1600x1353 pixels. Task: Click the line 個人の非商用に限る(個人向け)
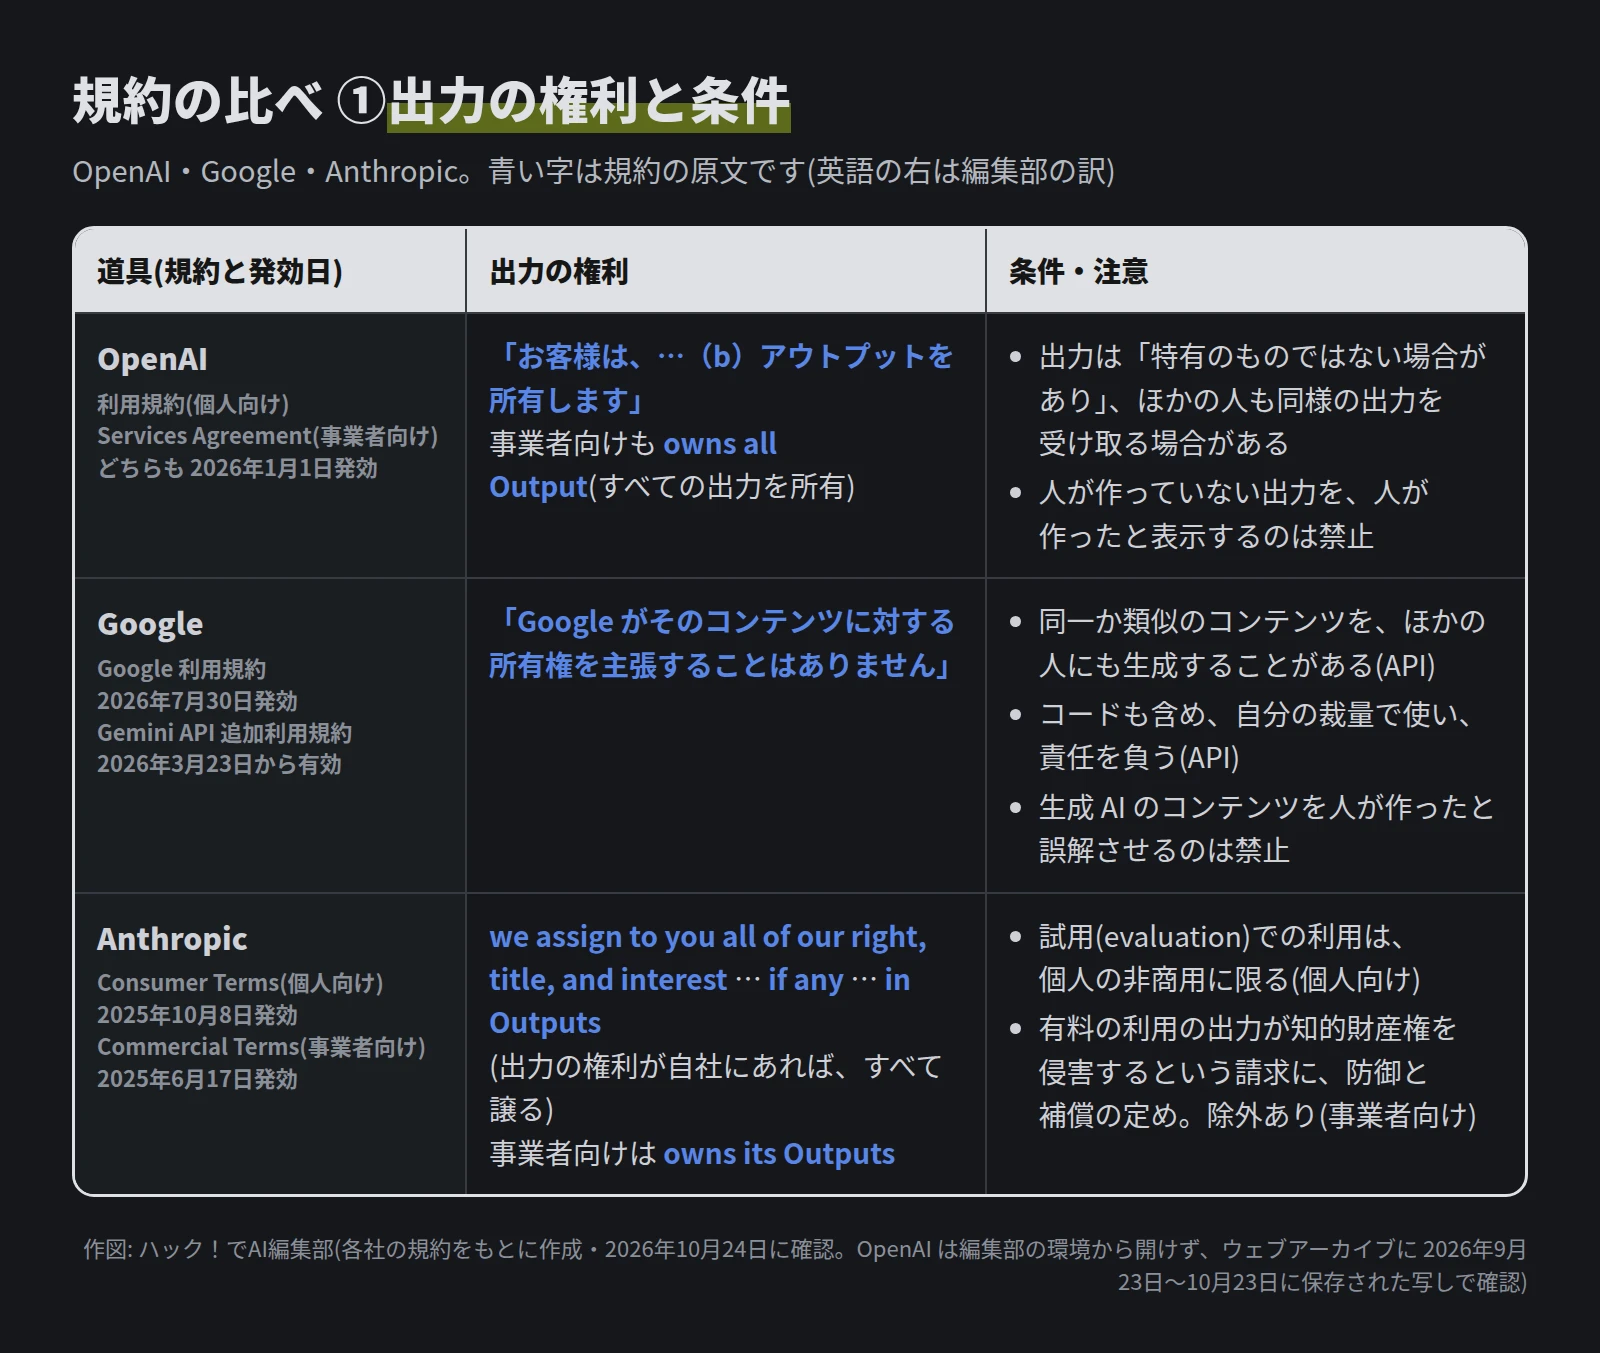click(x=1229, y=980)
